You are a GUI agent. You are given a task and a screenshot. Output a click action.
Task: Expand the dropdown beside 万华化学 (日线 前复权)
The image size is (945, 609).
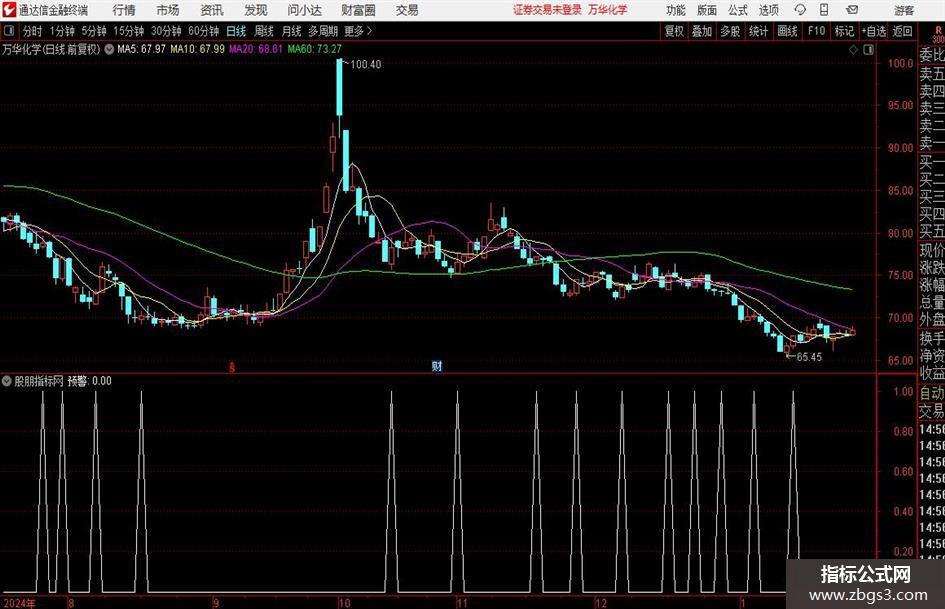[x=109, y=49]
